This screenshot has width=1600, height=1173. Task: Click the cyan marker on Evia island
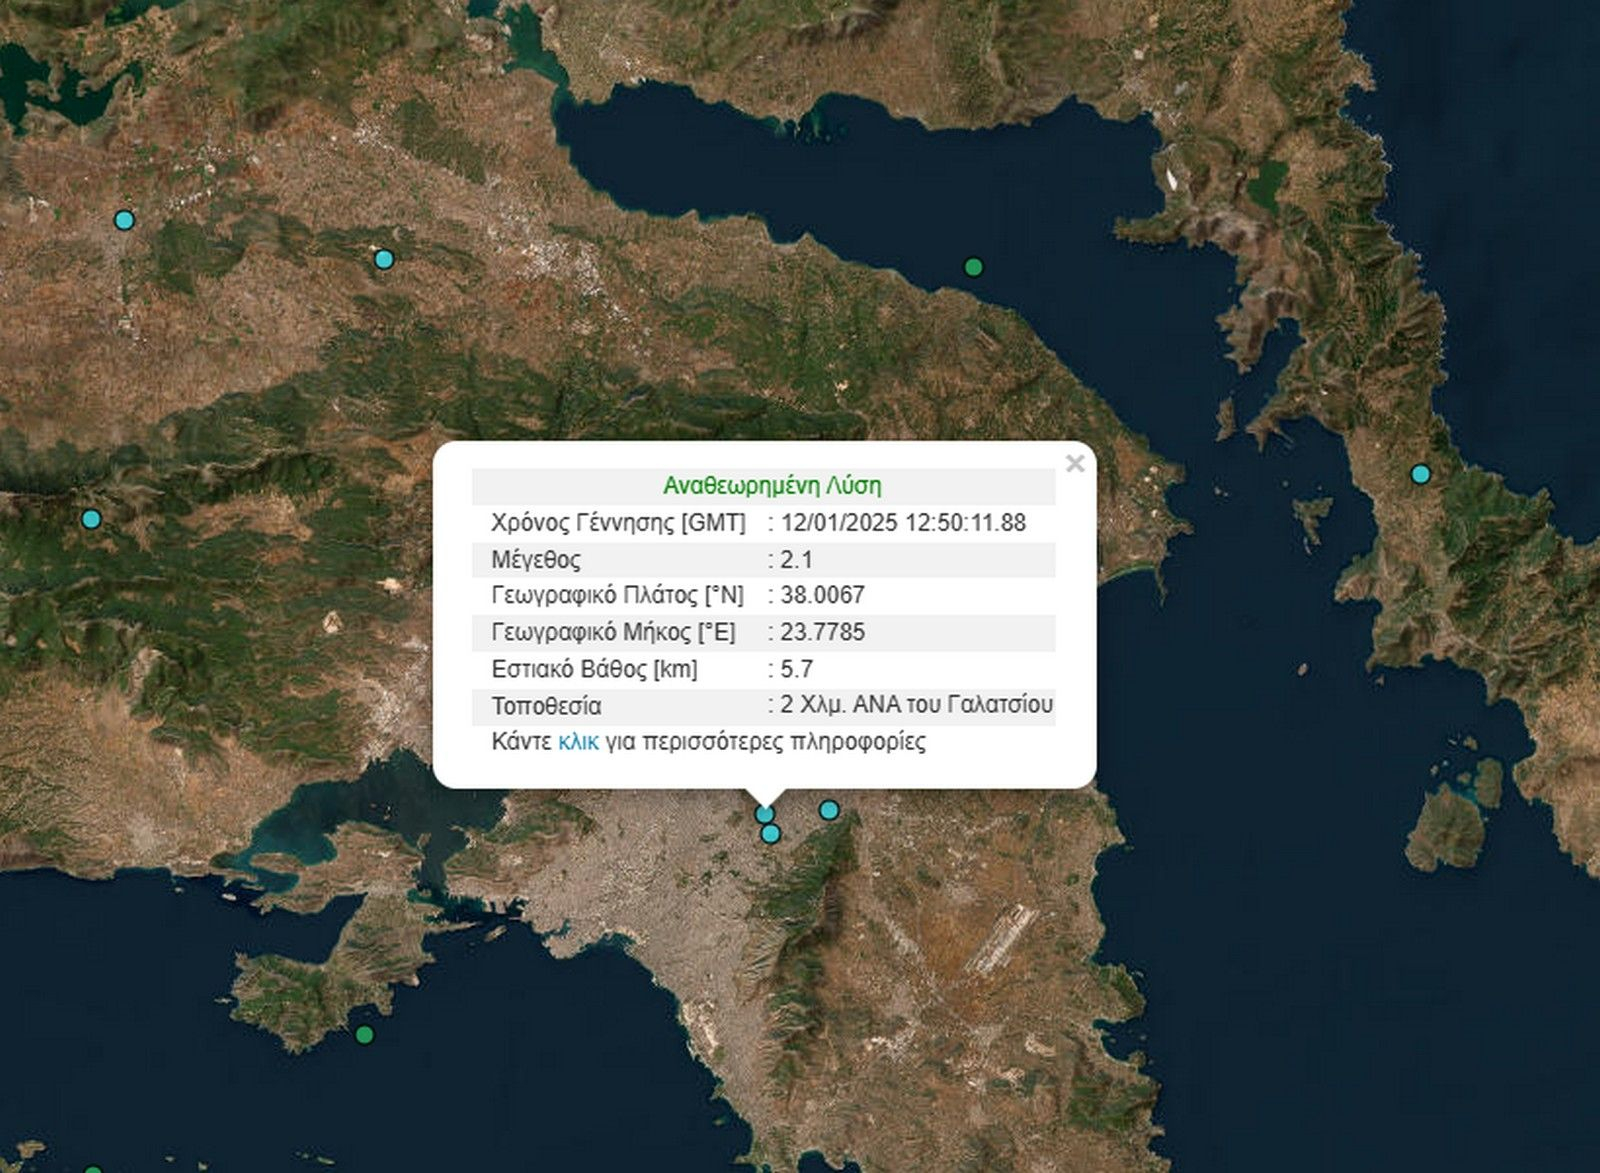(x=1420, y=474)
